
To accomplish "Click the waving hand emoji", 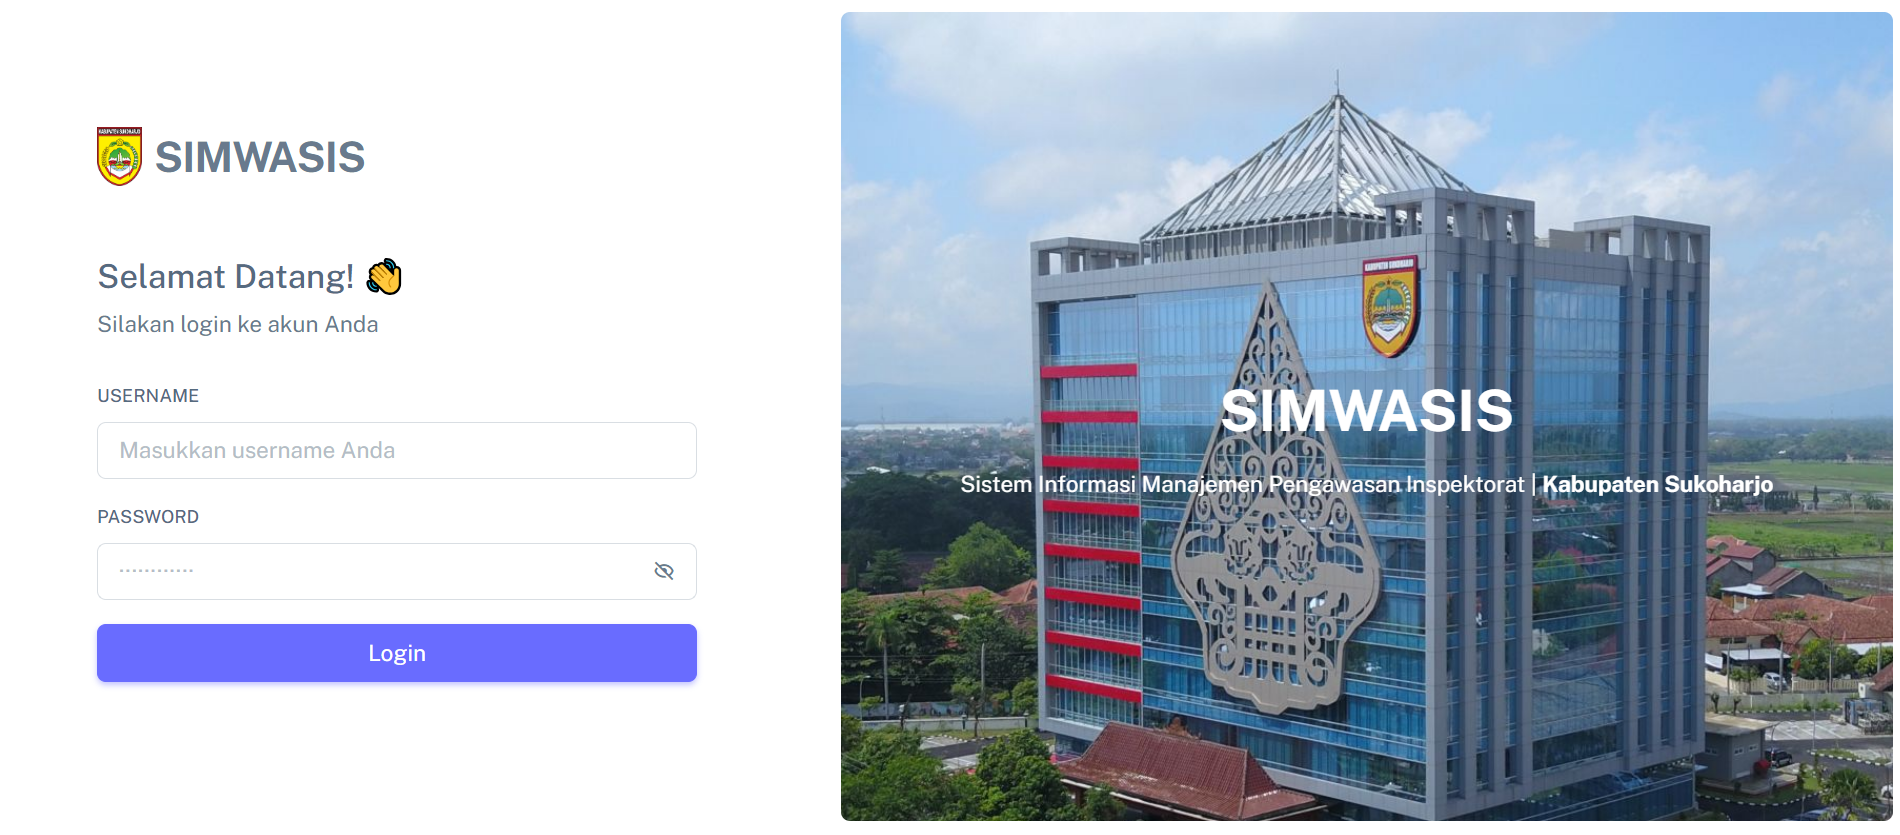I will click(x=384, y=277).
